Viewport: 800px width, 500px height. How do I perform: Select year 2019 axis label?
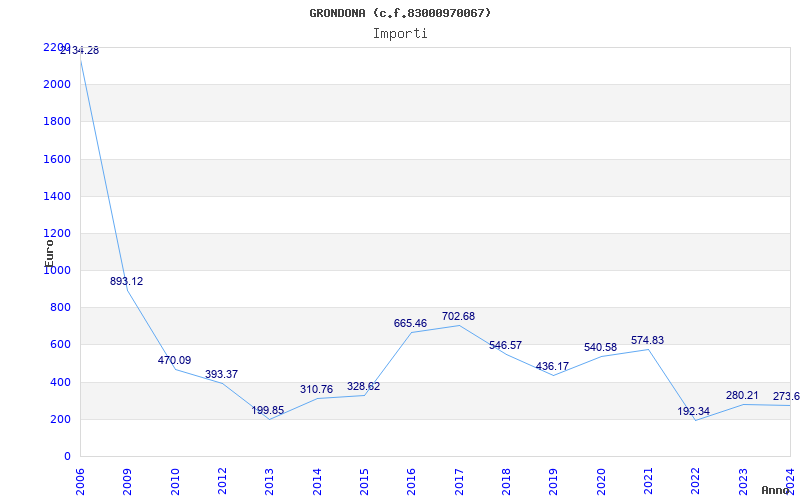tap(553, 481)
